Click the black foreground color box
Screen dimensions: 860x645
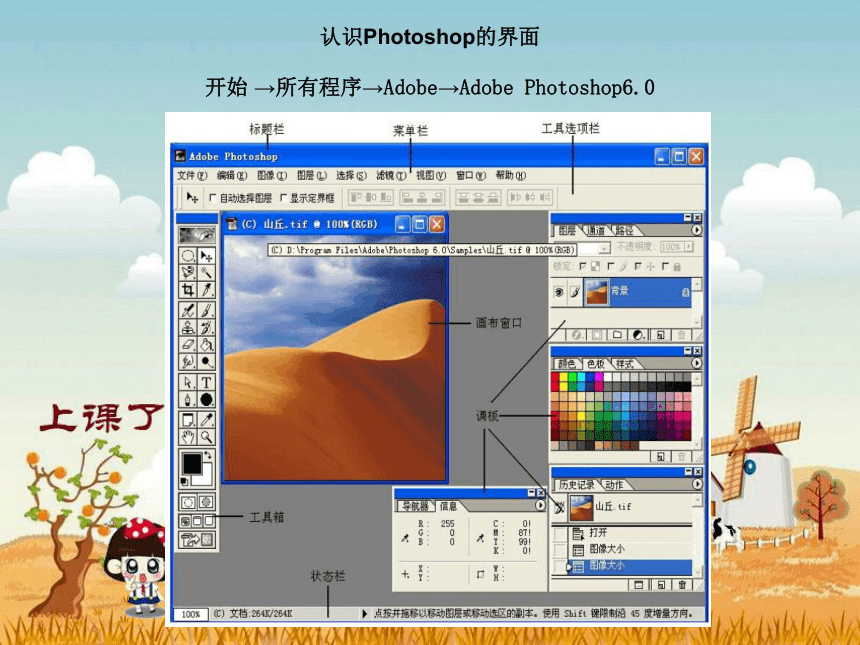click(192, 463)
